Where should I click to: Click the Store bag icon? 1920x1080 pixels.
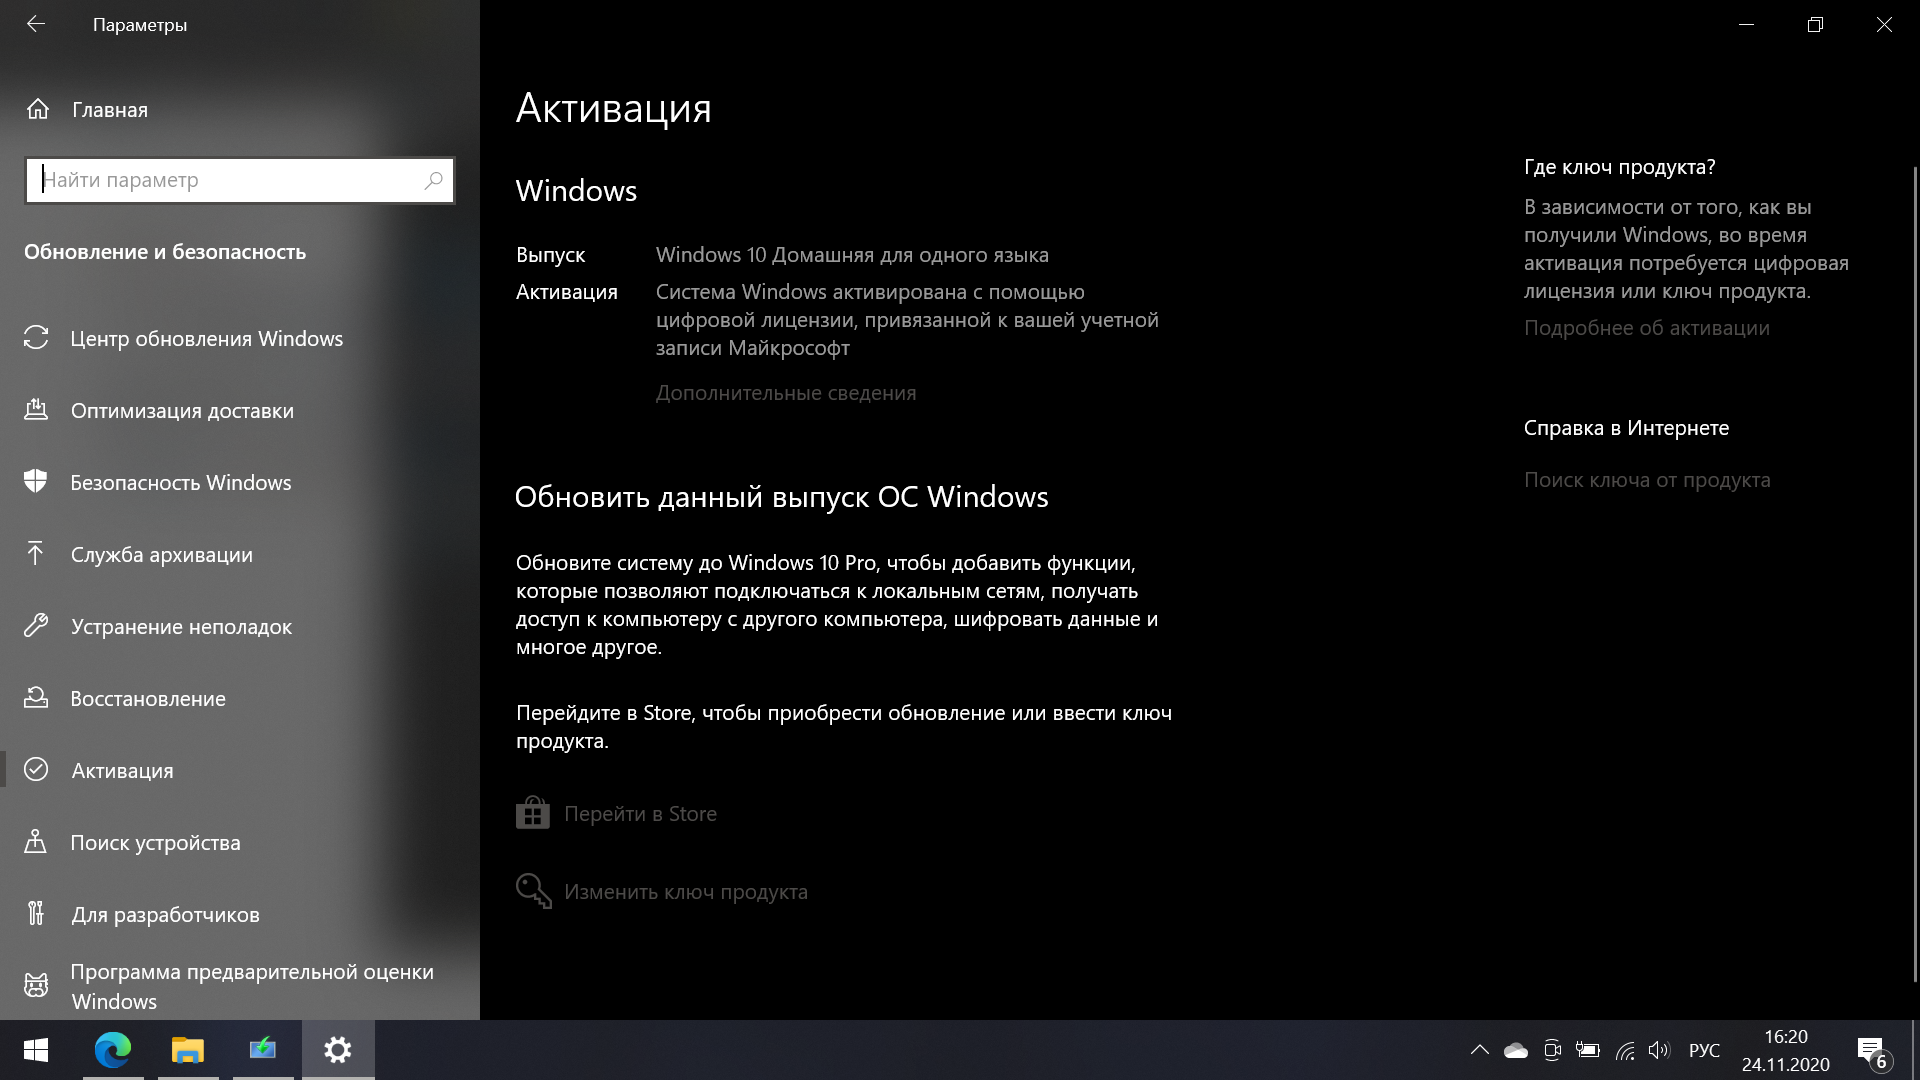click(x=533, y=813)
